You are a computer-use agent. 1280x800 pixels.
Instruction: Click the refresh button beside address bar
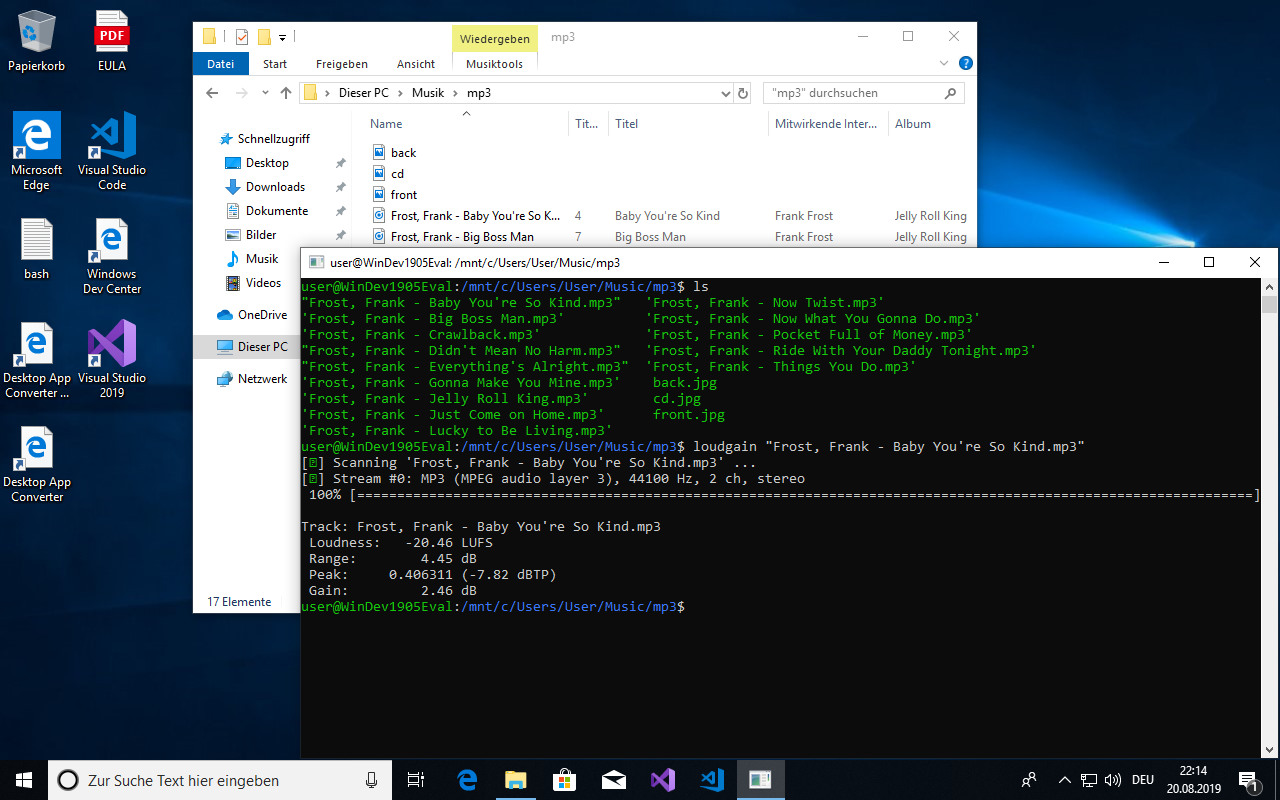click(743, 93)
